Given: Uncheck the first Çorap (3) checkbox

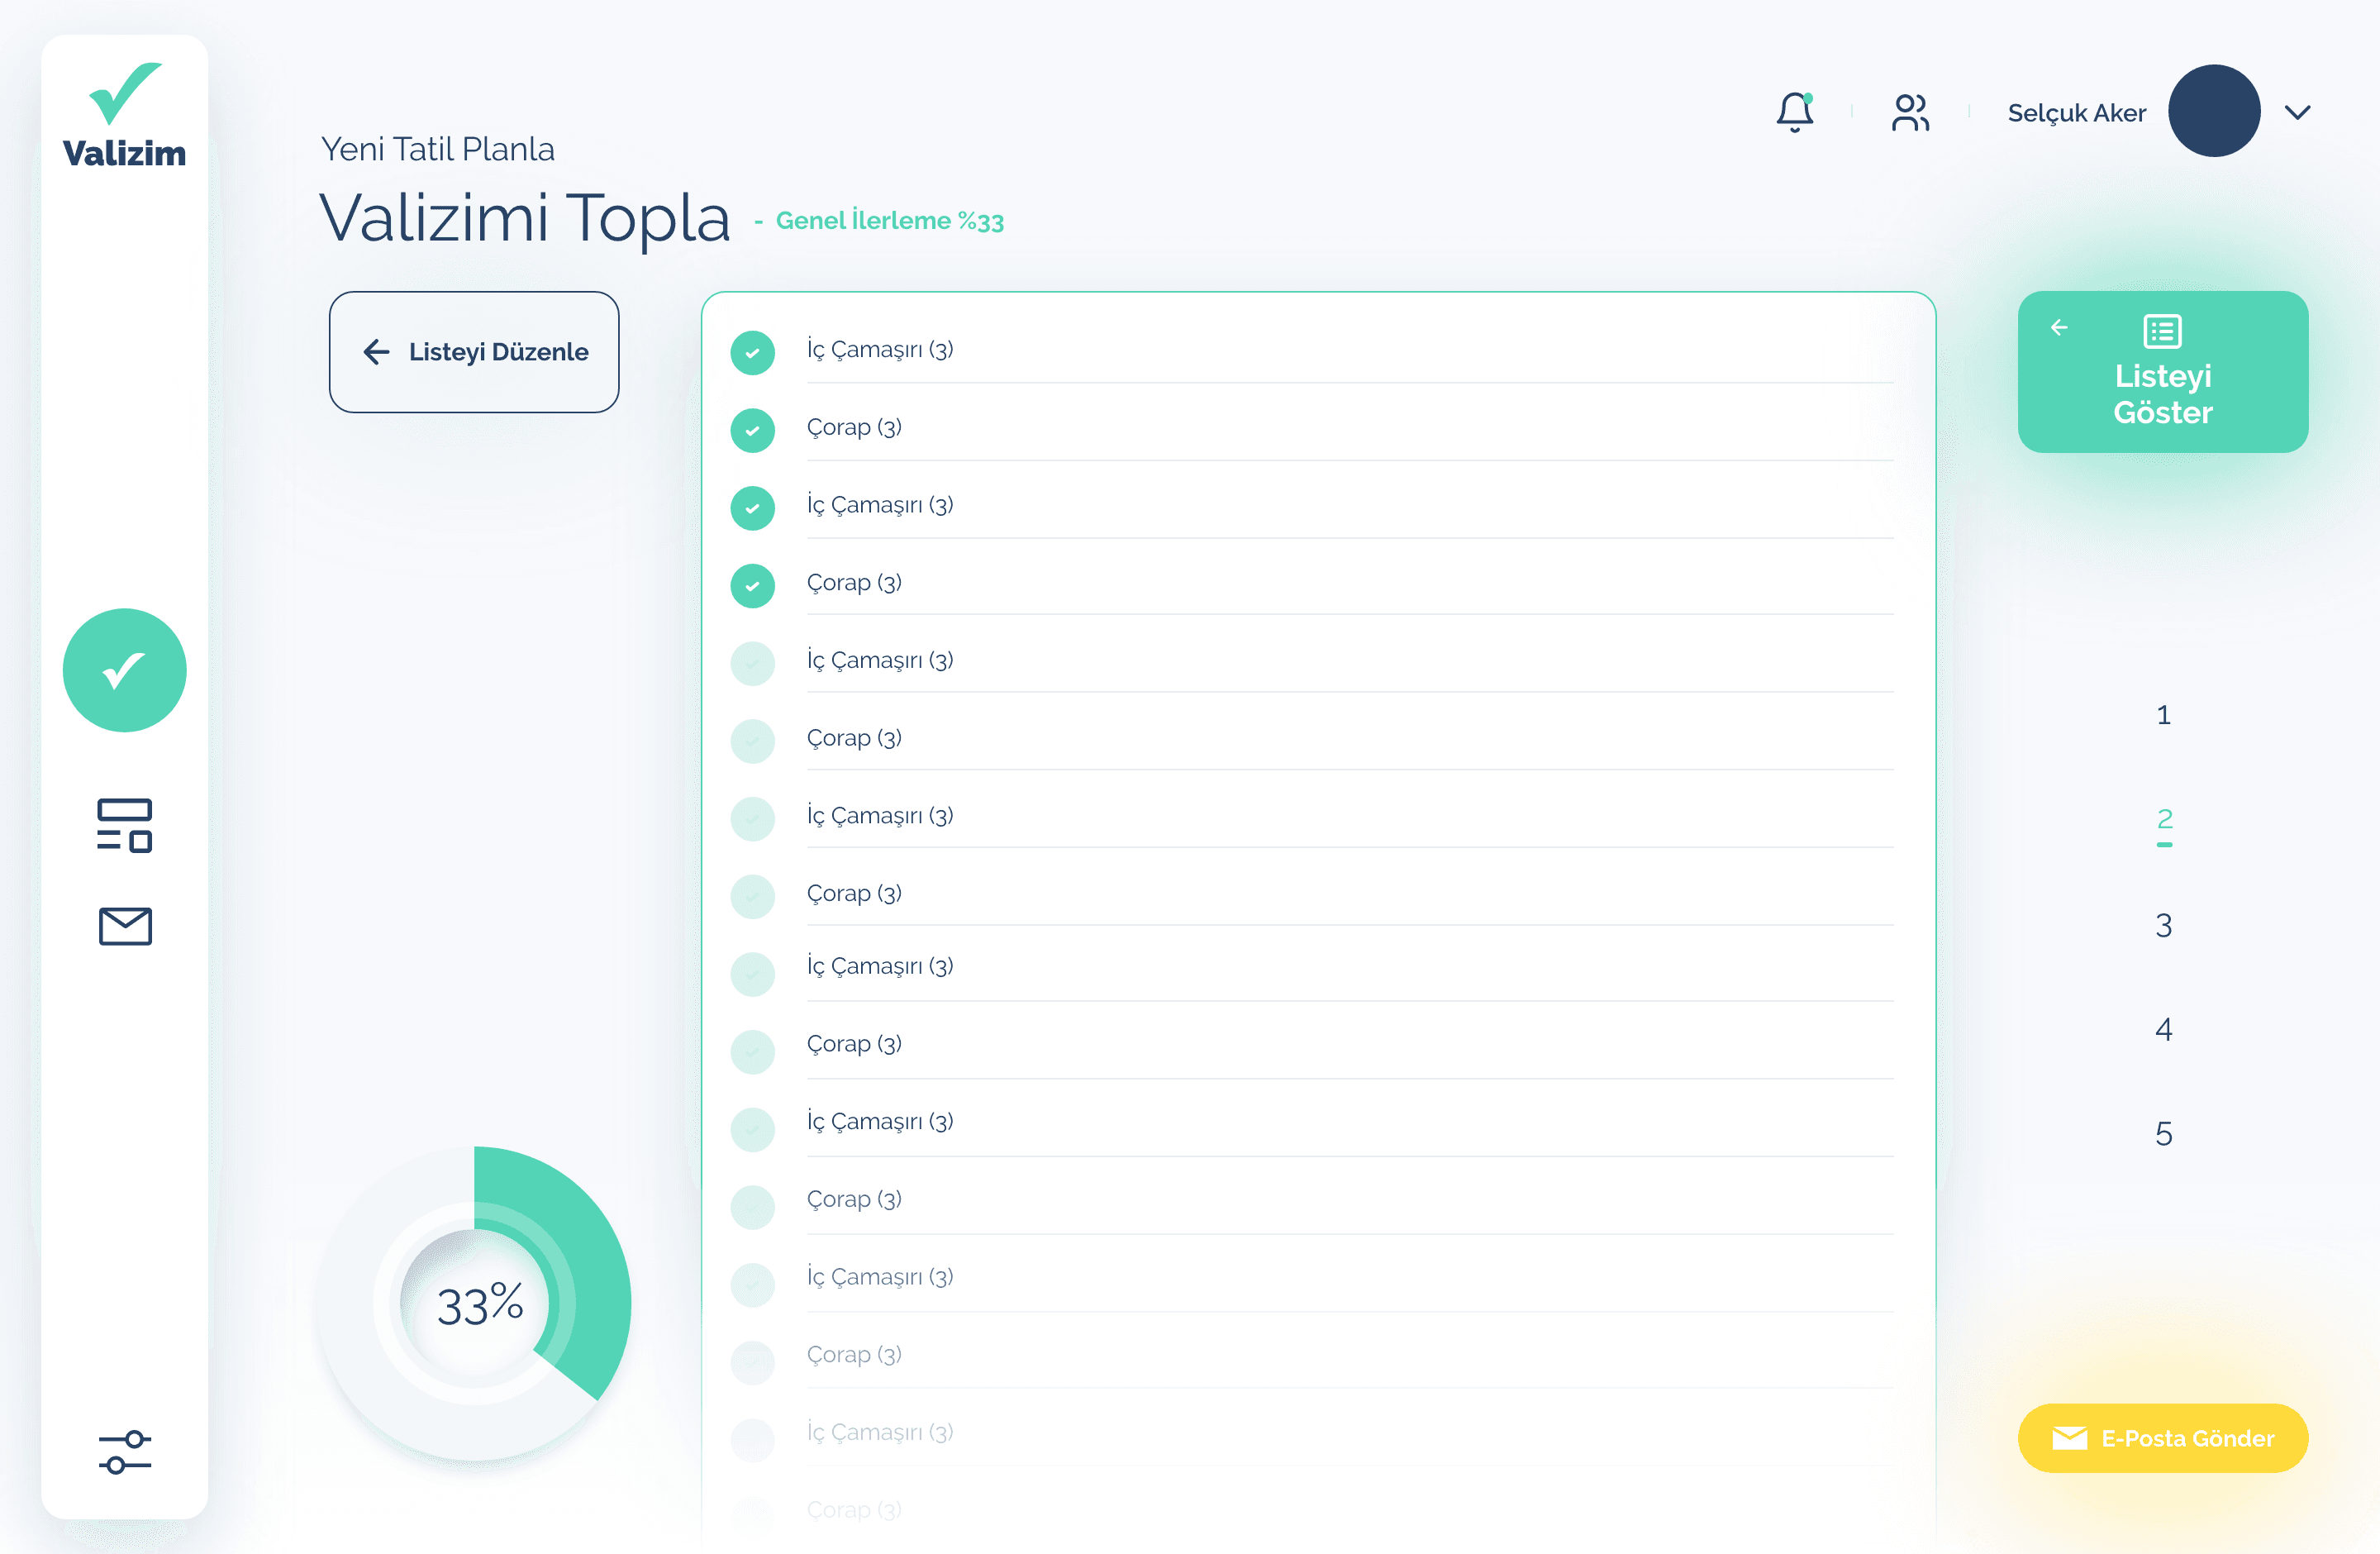Looking at the screenshot, I should point(752,430).
